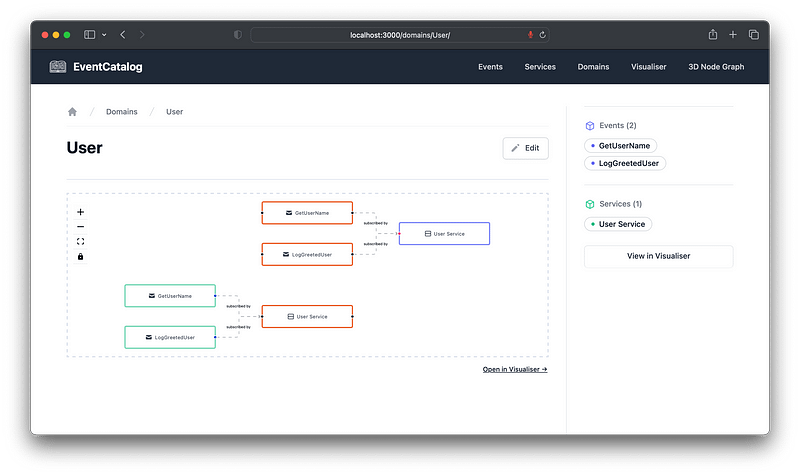Click the Edit button
The image size is (800, 475).
point(526,148)
